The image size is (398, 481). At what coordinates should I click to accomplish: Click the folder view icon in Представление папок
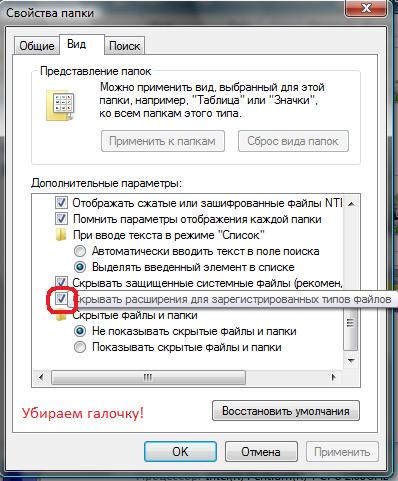60,105
